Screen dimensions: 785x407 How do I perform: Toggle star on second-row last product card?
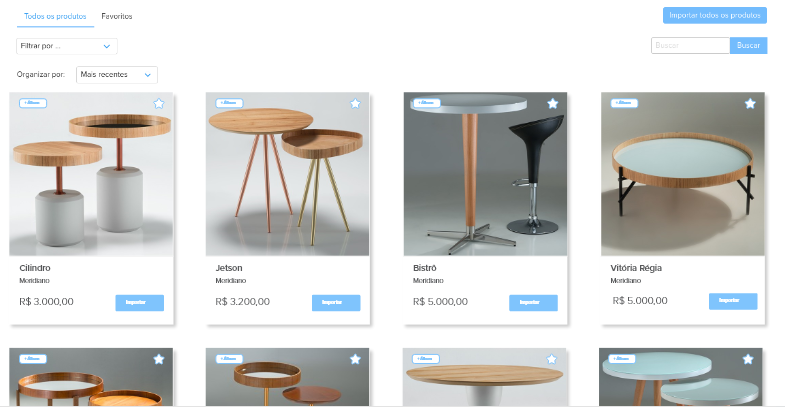pyautogui.click(x=748, y=359)
